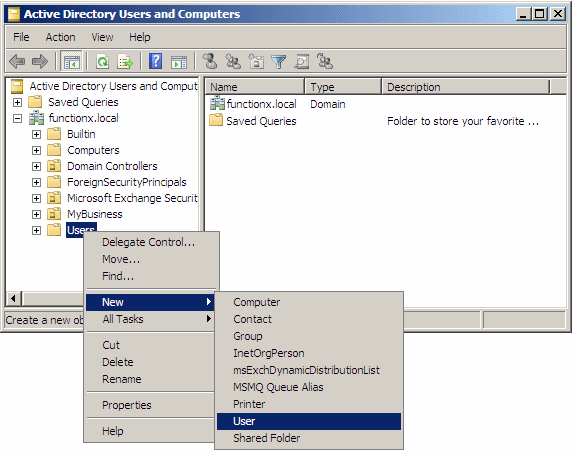Viewport: 573px width, 453px height.
Task: Expand the MyBusiness node
Action: click(36, 214)
